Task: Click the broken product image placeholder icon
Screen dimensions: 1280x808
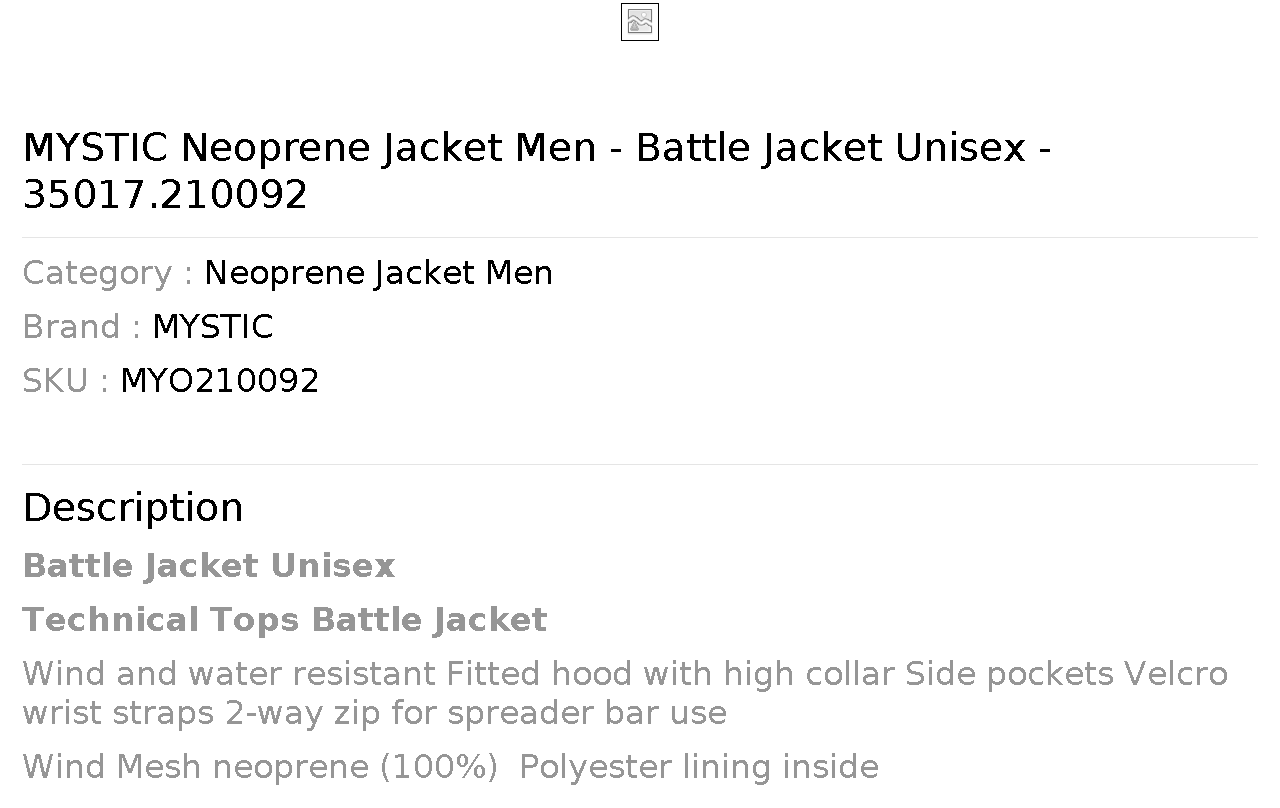Action: (640, 23)
